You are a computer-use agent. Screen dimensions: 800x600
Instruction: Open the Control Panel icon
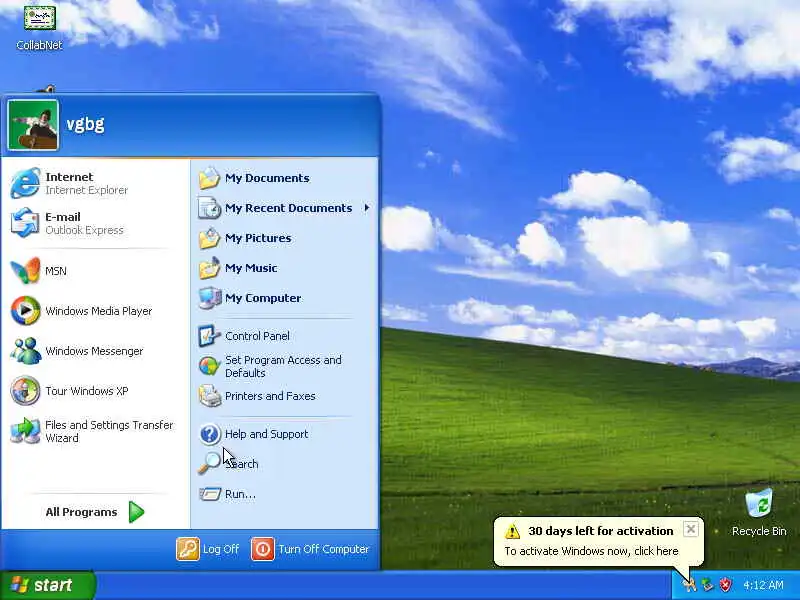click(x=209, y=336)
